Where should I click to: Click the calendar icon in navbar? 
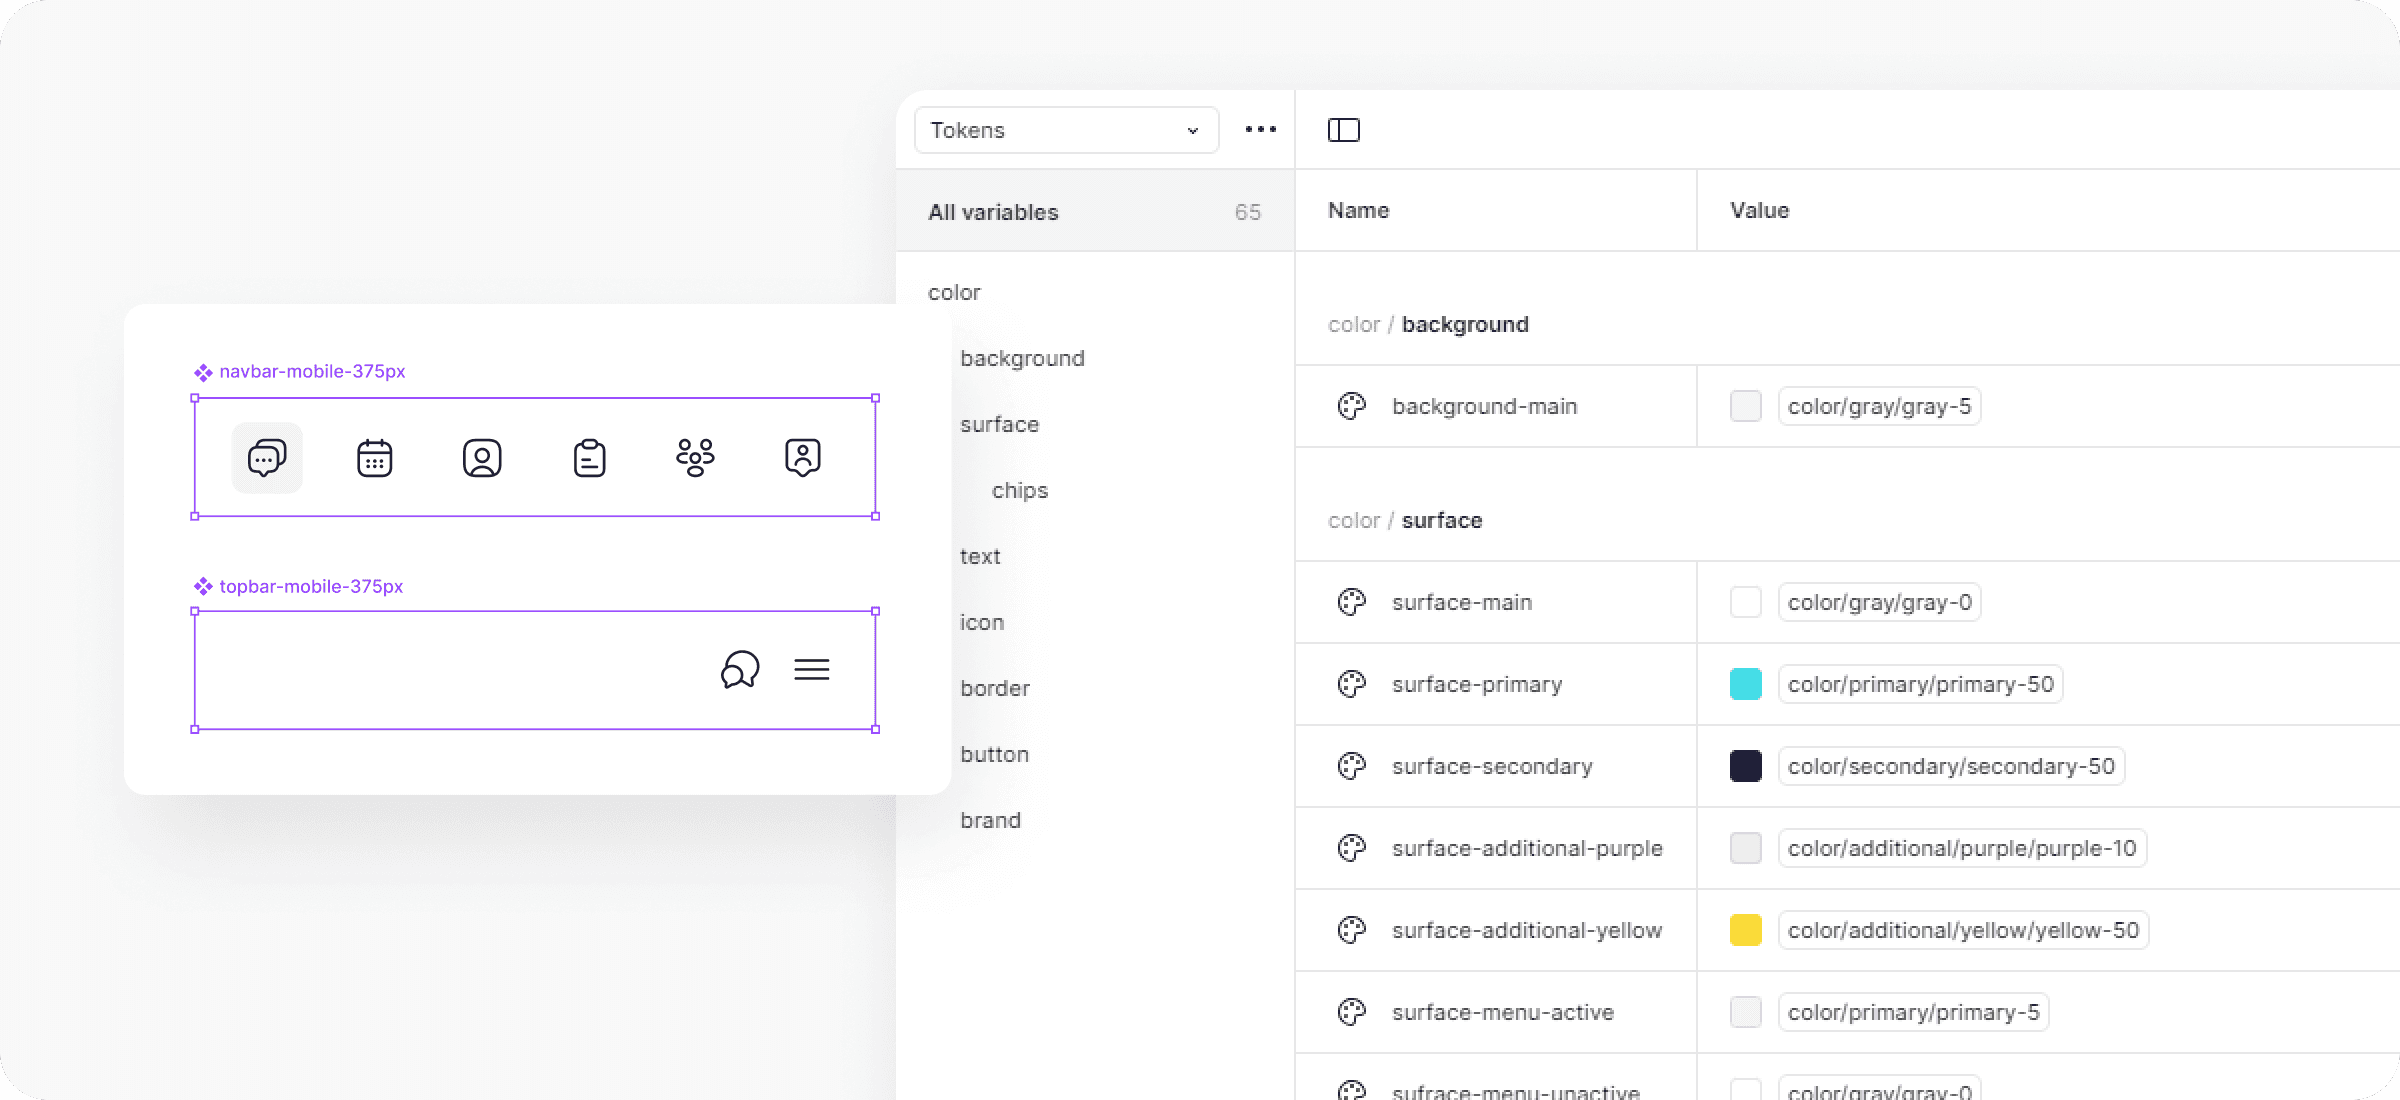tap(374, 458)
